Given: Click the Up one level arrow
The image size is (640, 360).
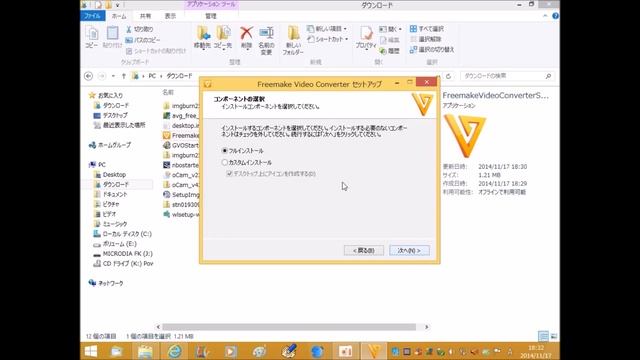Looking at the screenshot, I should tap(124, 76).
